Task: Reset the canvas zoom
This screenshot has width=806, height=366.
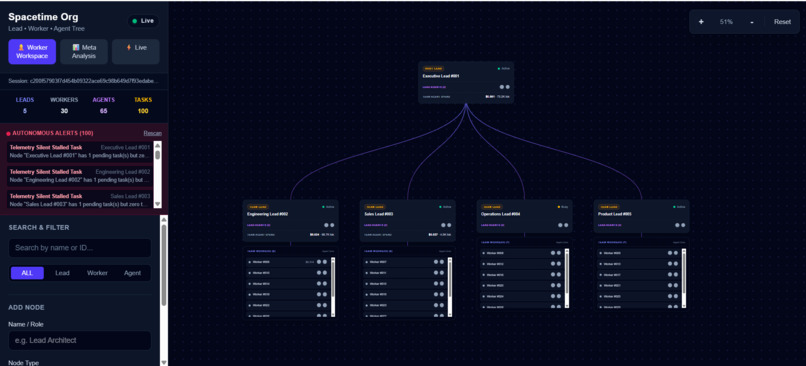Action: click(x=782, y=22)
